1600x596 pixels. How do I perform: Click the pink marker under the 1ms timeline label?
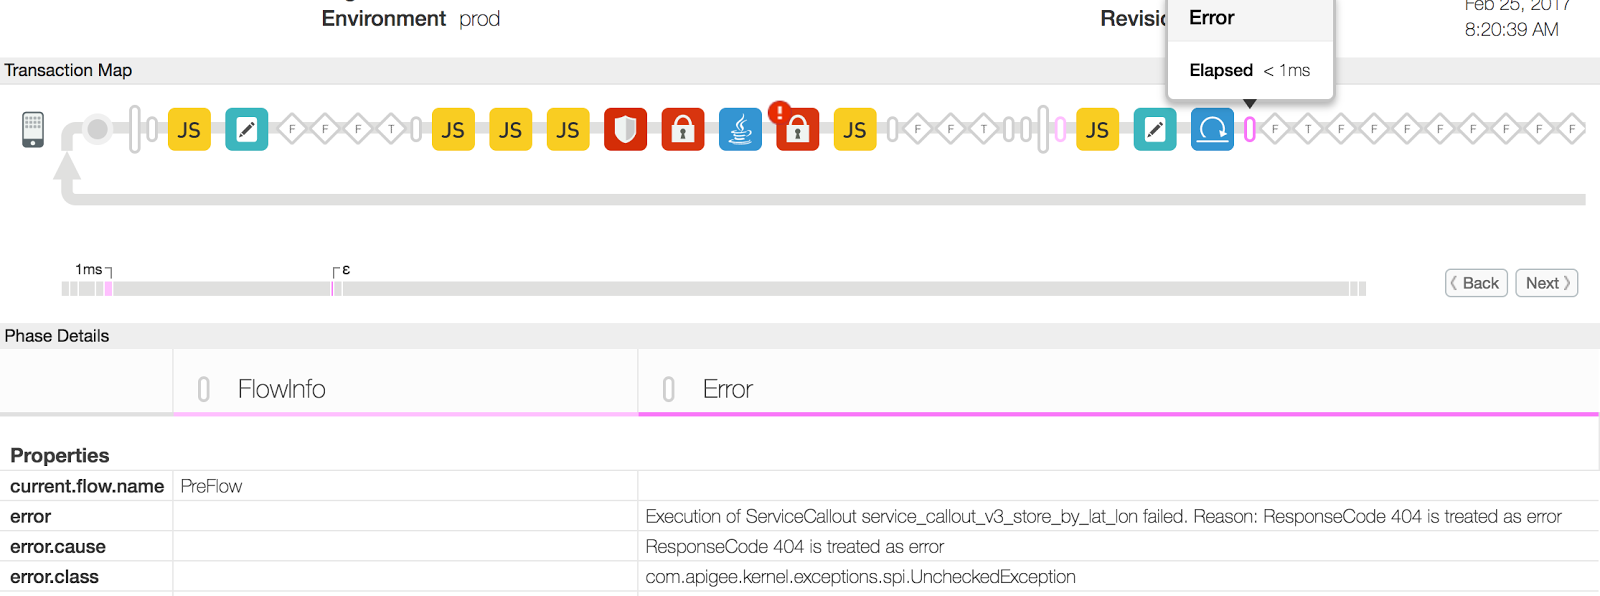[108, 289]
